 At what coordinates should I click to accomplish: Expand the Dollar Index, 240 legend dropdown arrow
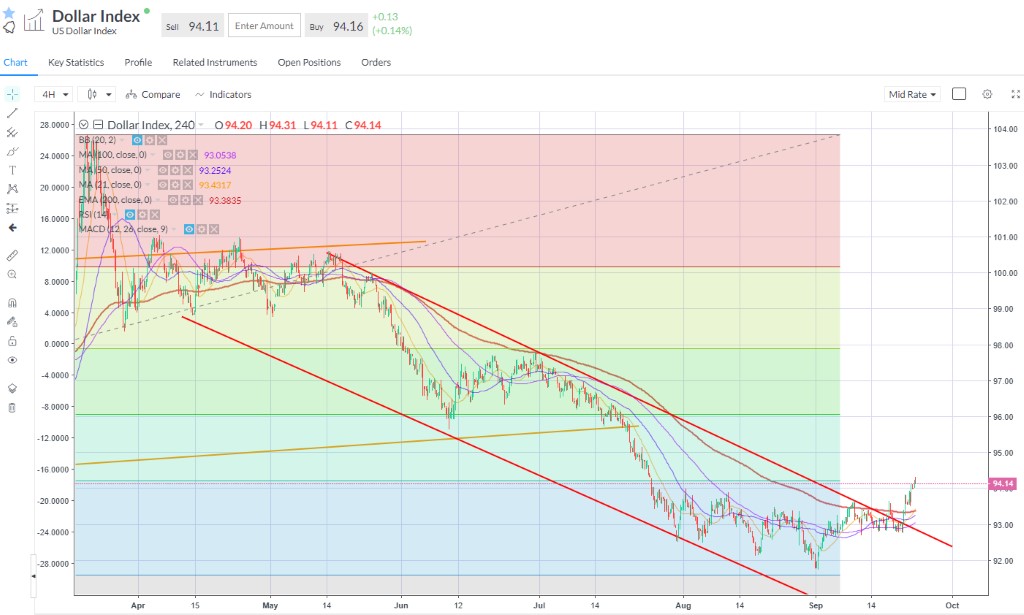(x=202, y=125)
